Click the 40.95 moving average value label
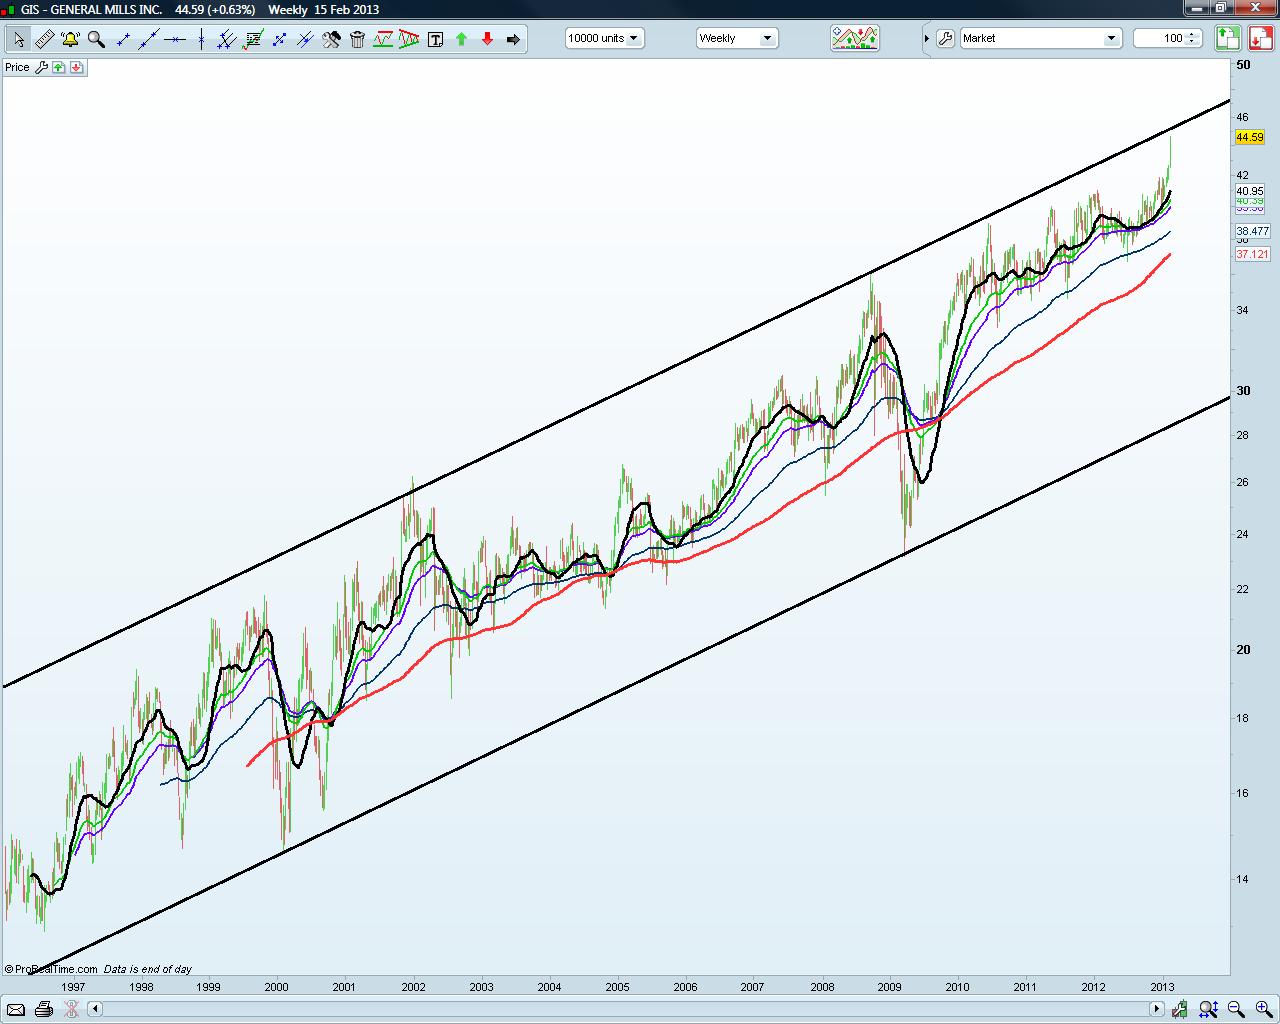 [x=1250, y=190]
